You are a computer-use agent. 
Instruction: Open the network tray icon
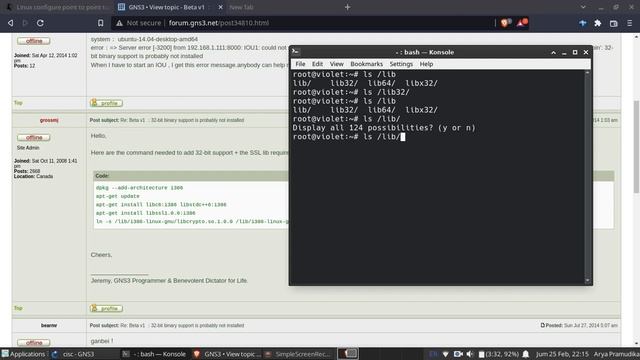click(445, 354)
